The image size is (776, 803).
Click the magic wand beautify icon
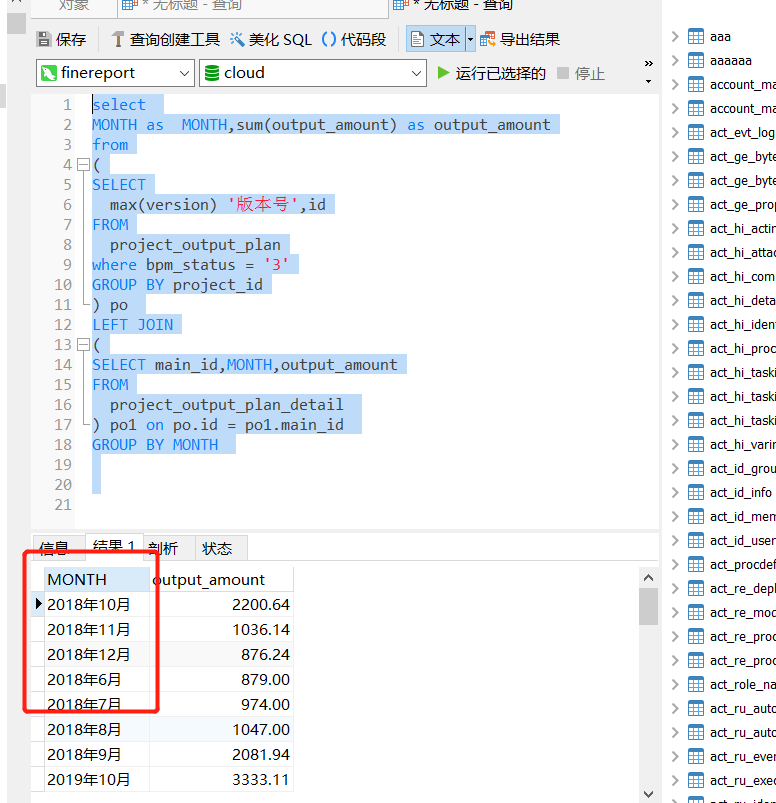[x=237, y=39]
